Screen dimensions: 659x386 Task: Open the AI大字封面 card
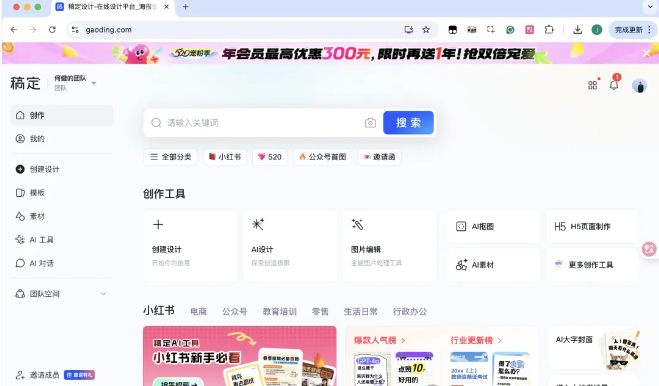[x=593, y=349]
